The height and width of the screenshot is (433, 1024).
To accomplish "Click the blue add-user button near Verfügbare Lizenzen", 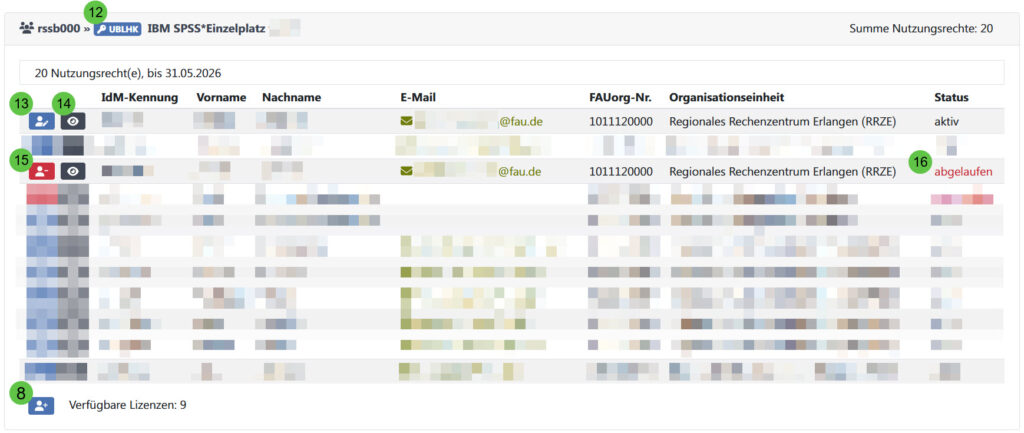I will [41, 405].
